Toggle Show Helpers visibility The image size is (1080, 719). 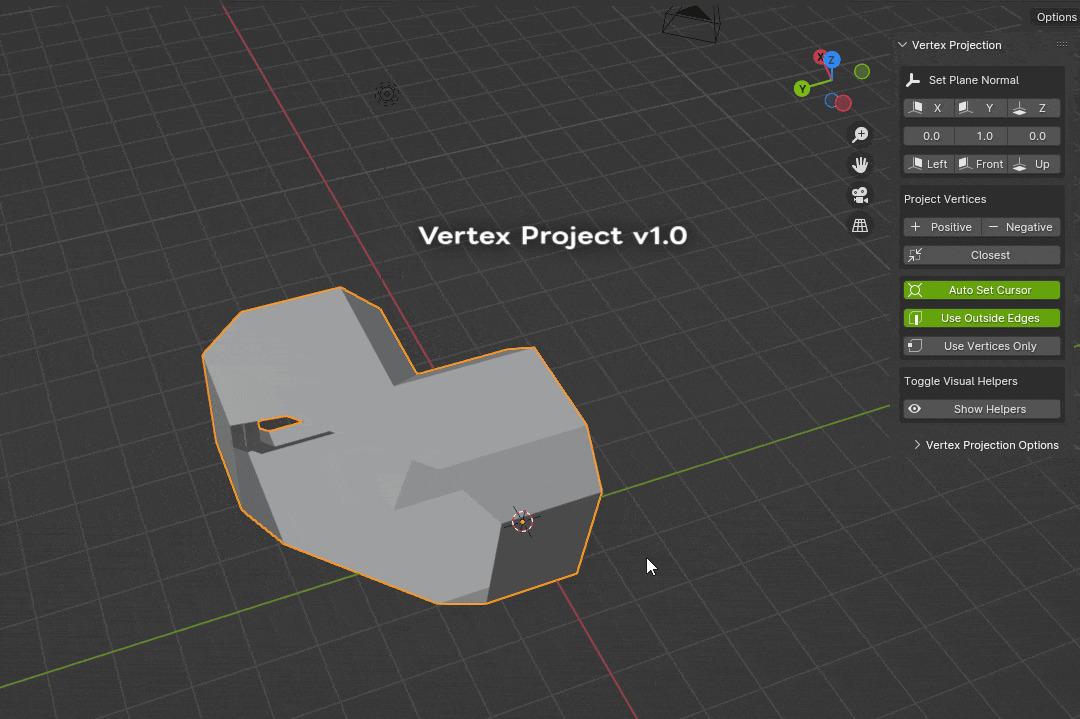[x=982, y=409]
